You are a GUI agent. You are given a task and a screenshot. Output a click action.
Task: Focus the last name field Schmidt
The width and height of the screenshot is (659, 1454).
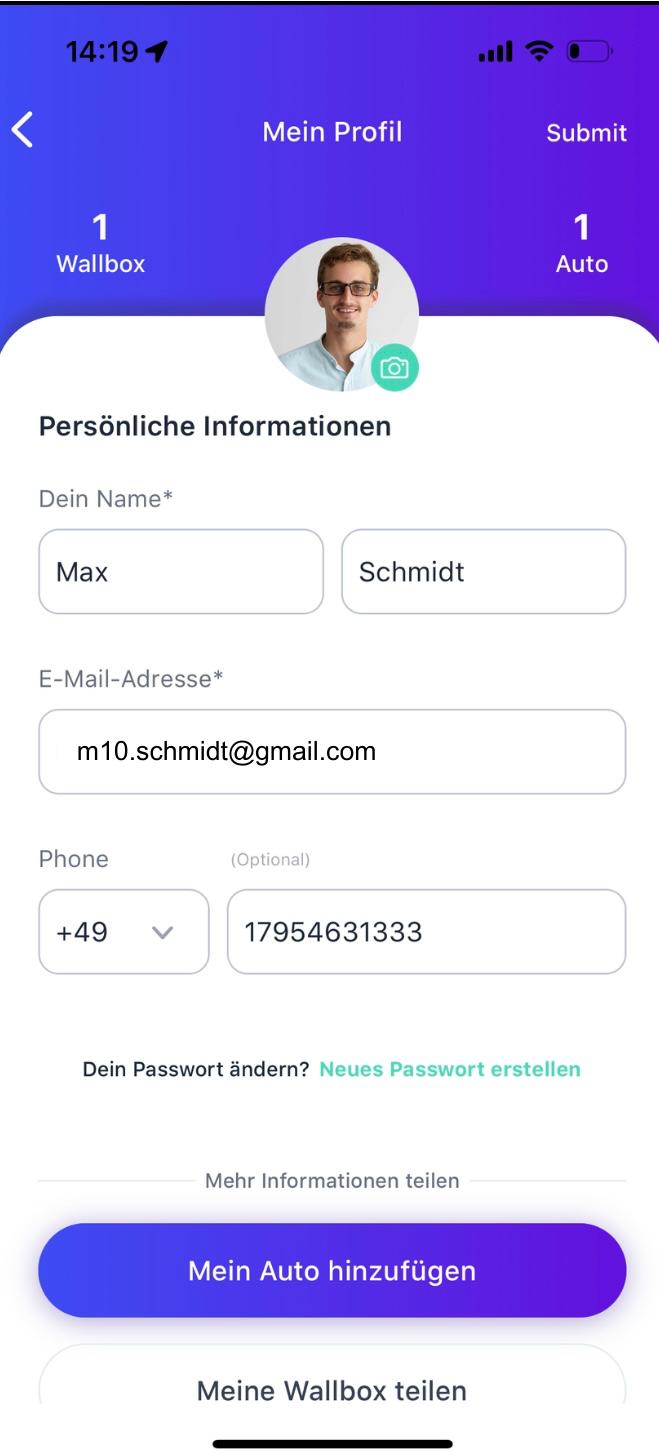click(484, 572)
